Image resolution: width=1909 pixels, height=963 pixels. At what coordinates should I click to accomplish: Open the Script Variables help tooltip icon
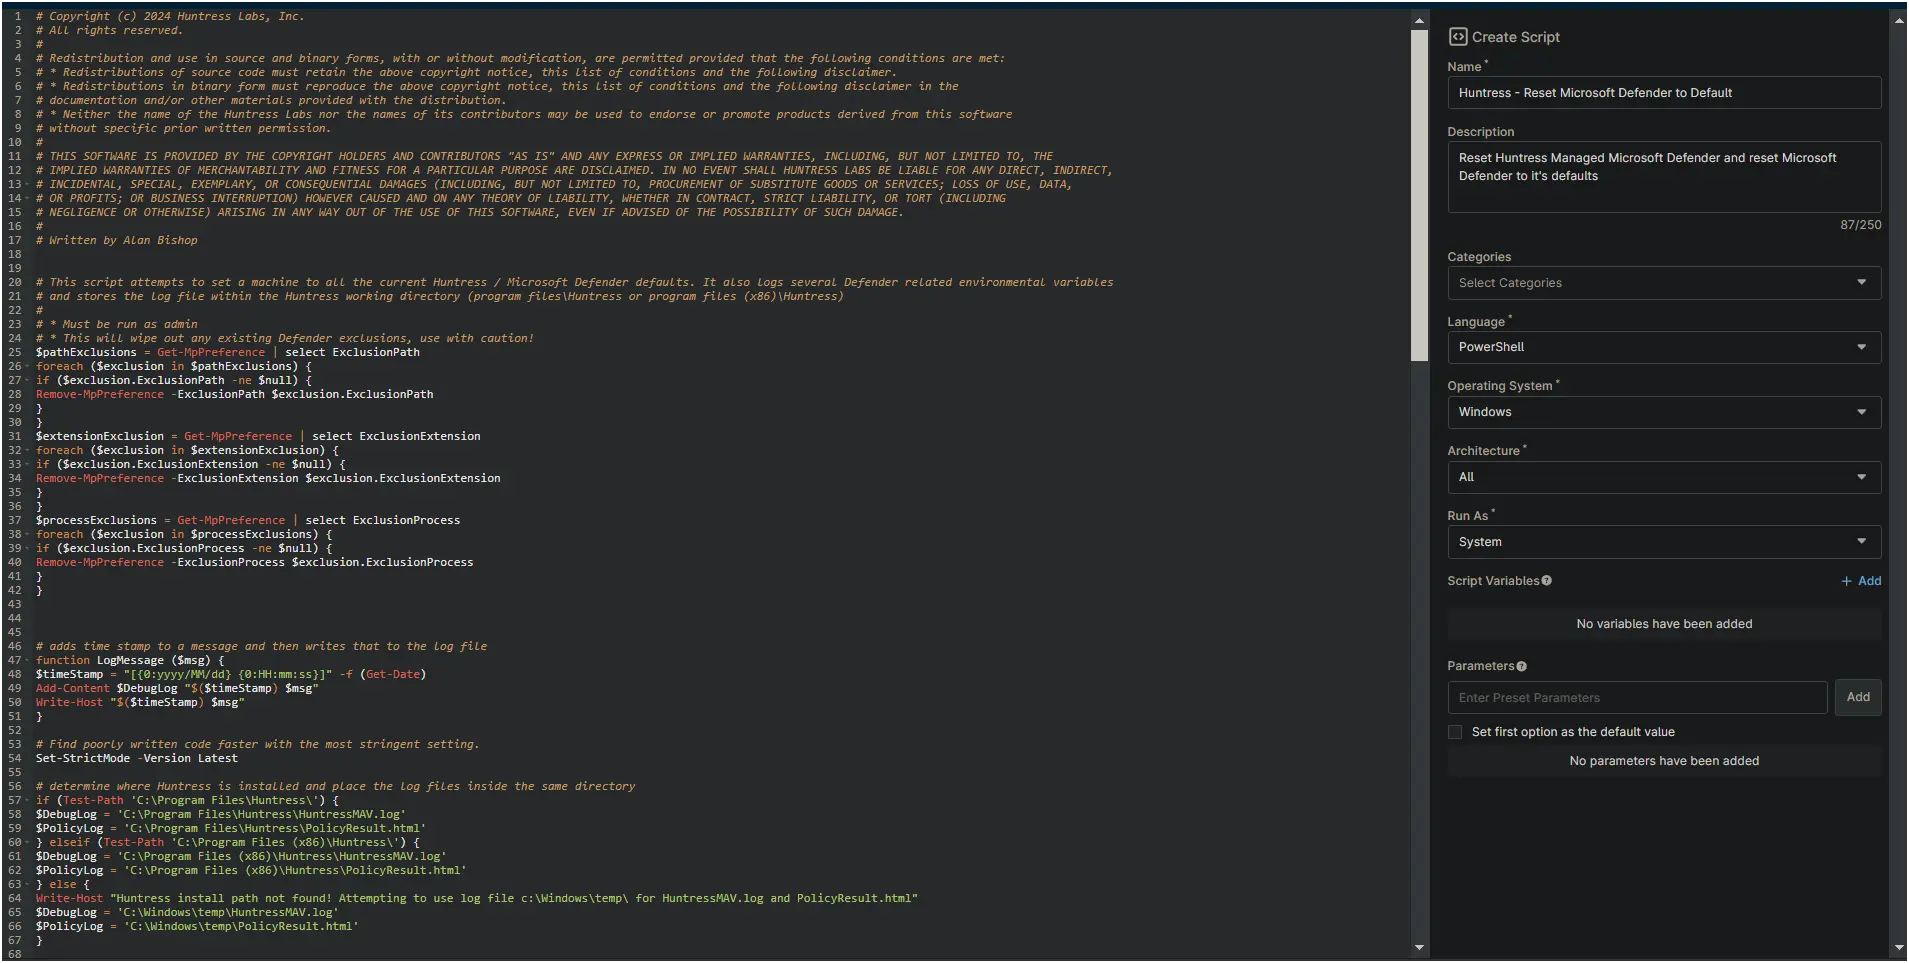point(1546,581)
